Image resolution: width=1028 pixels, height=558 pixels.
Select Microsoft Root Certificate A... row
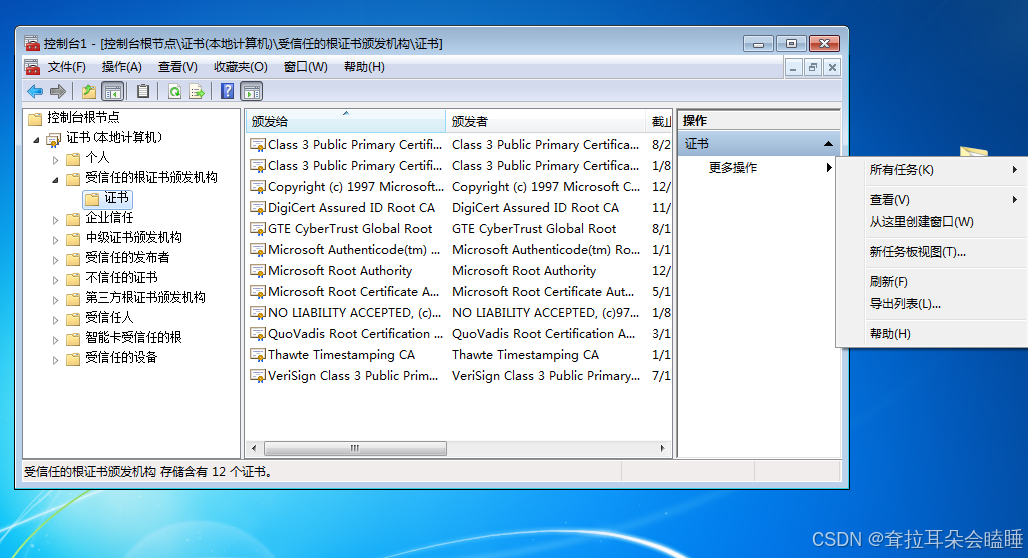click(x=460, y=292)
